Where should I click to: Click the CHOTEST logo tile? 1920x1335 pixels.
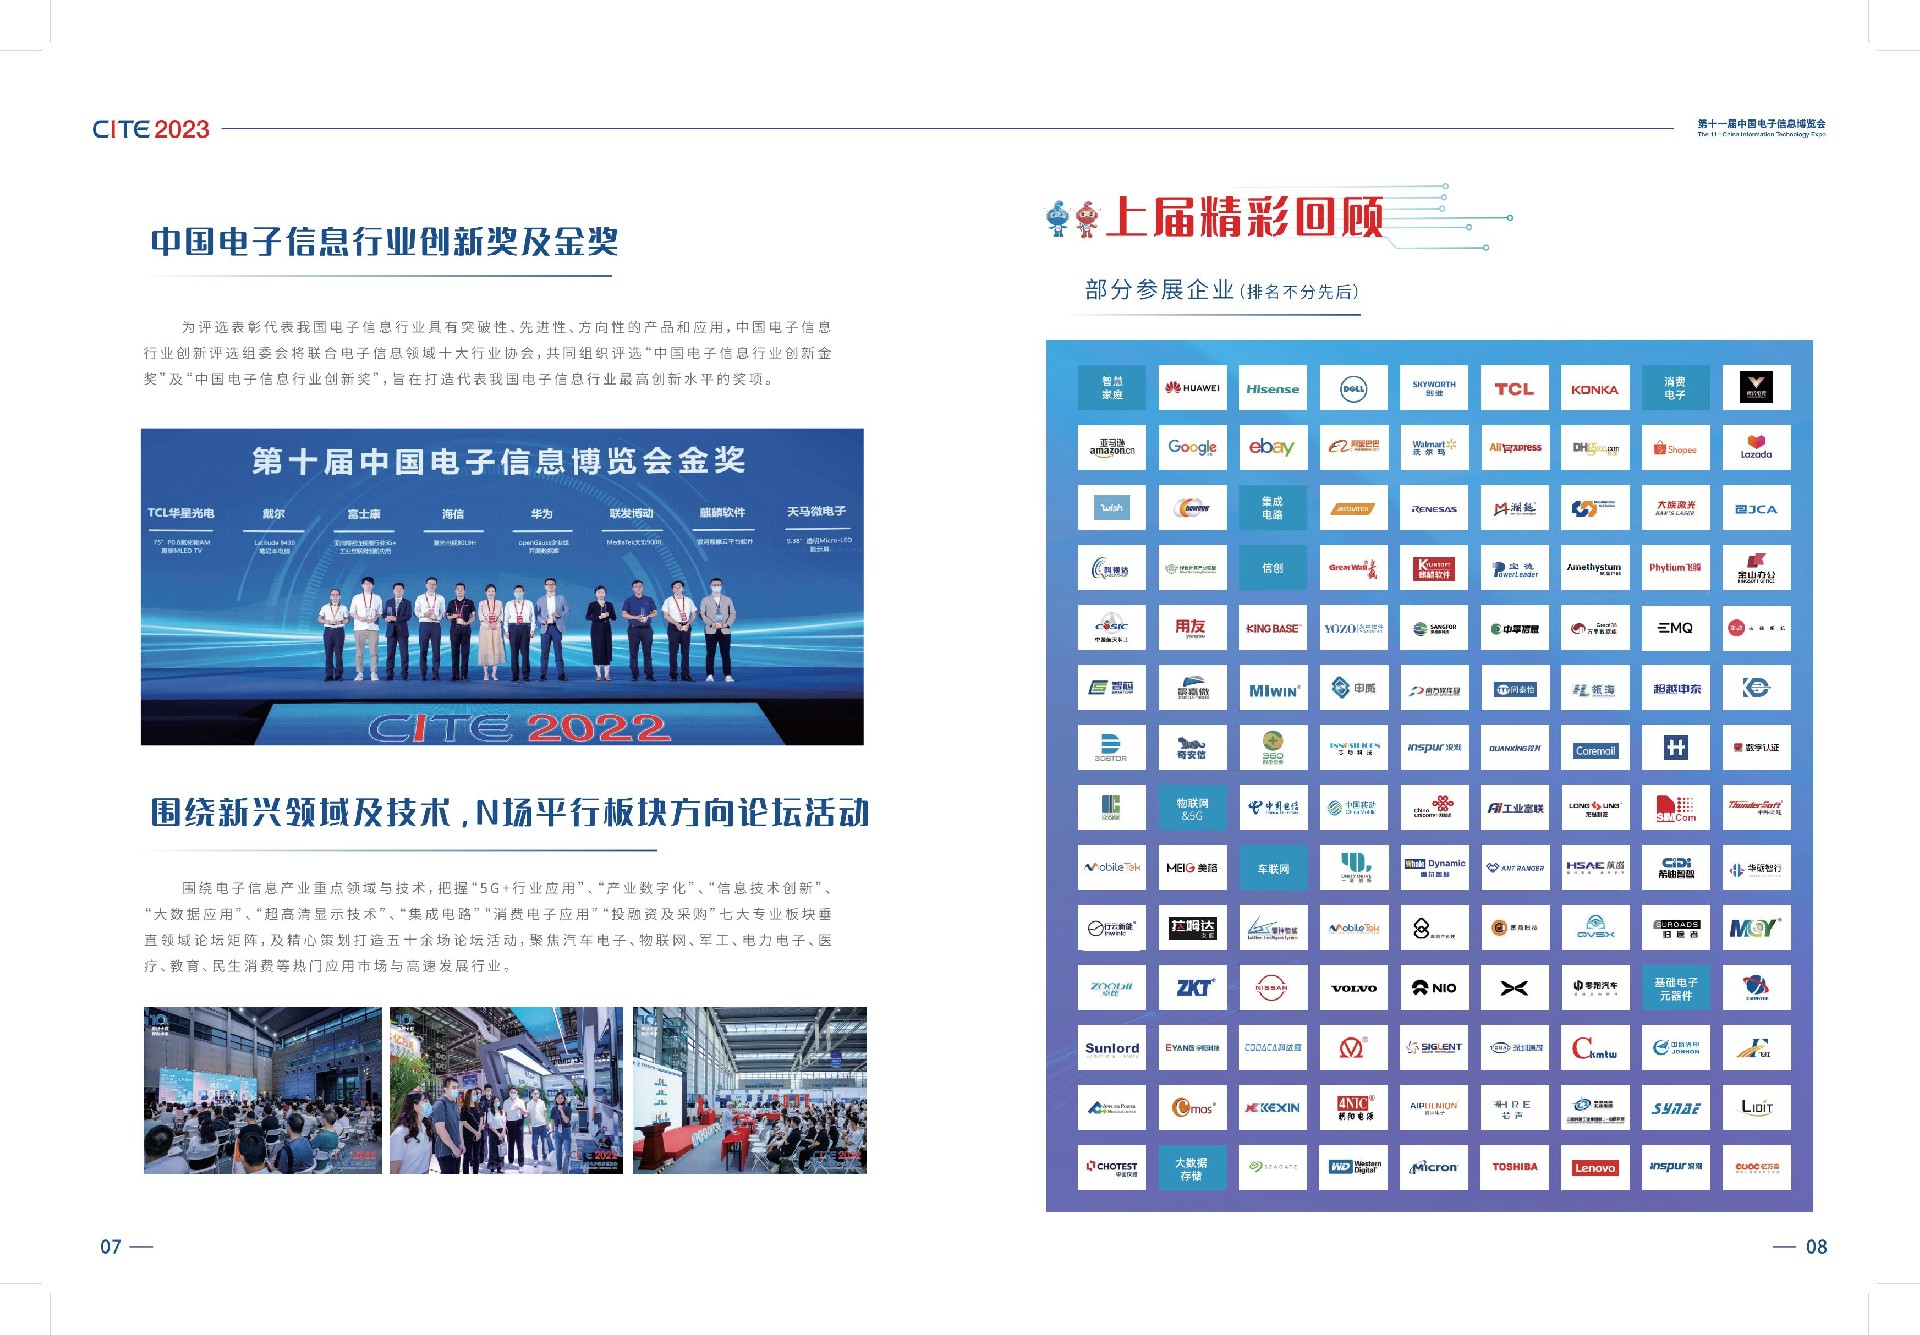click(x=1112, y=1167)
